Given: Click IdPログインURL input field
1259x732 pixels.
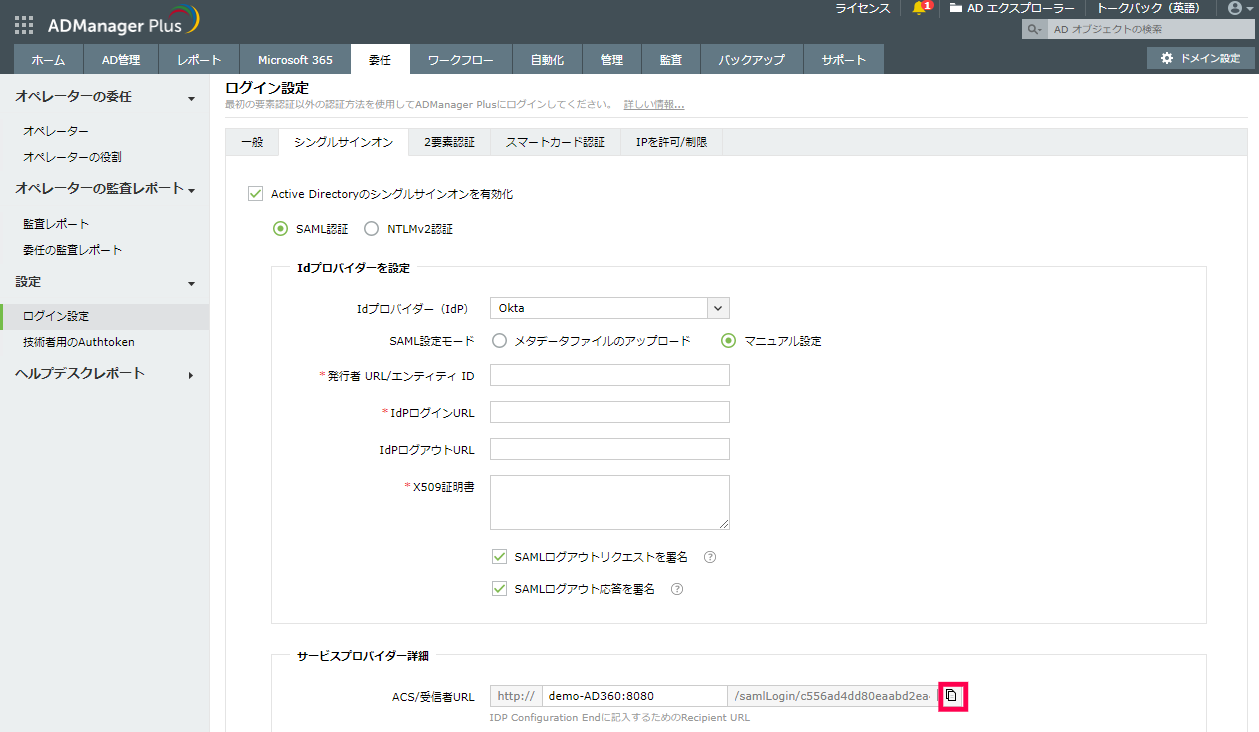Looking at the screenshot, I should pos(610,412).
